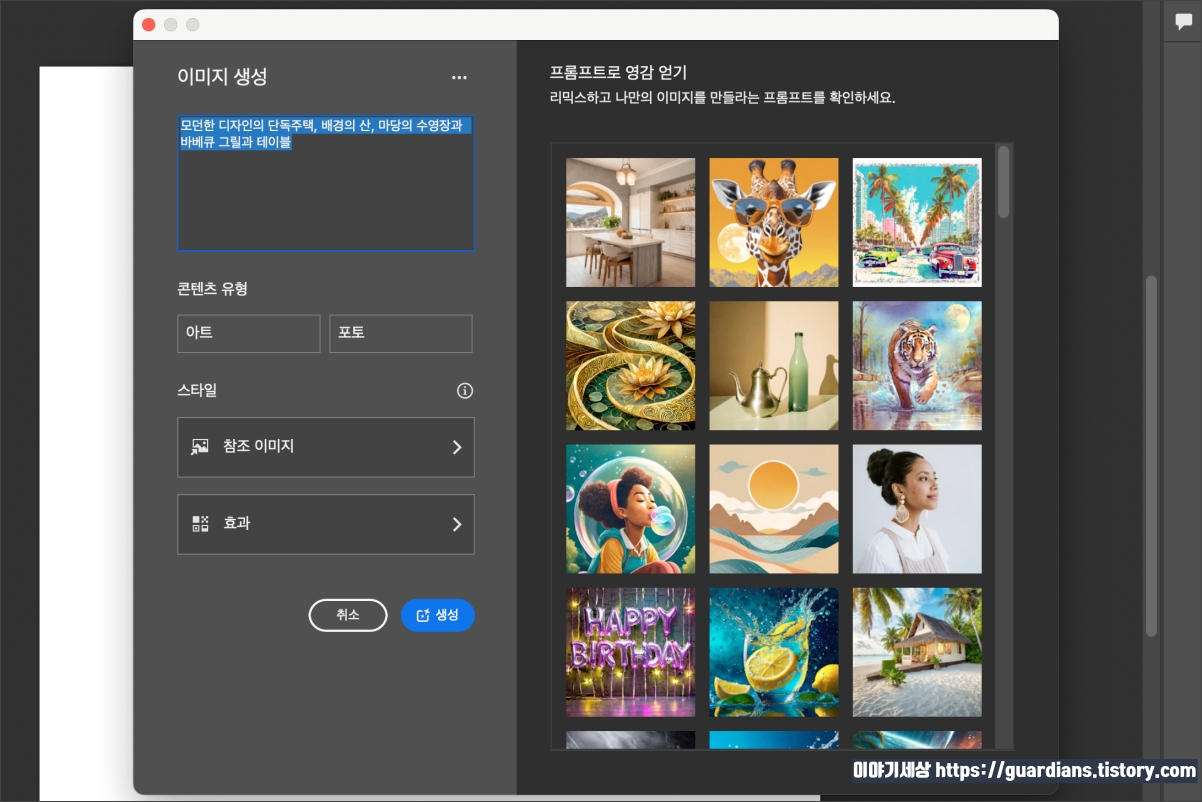1202x802 pixels.
Task: Select the palm trees and vintage cars thumbnail
Action: (x=917, y=222)
